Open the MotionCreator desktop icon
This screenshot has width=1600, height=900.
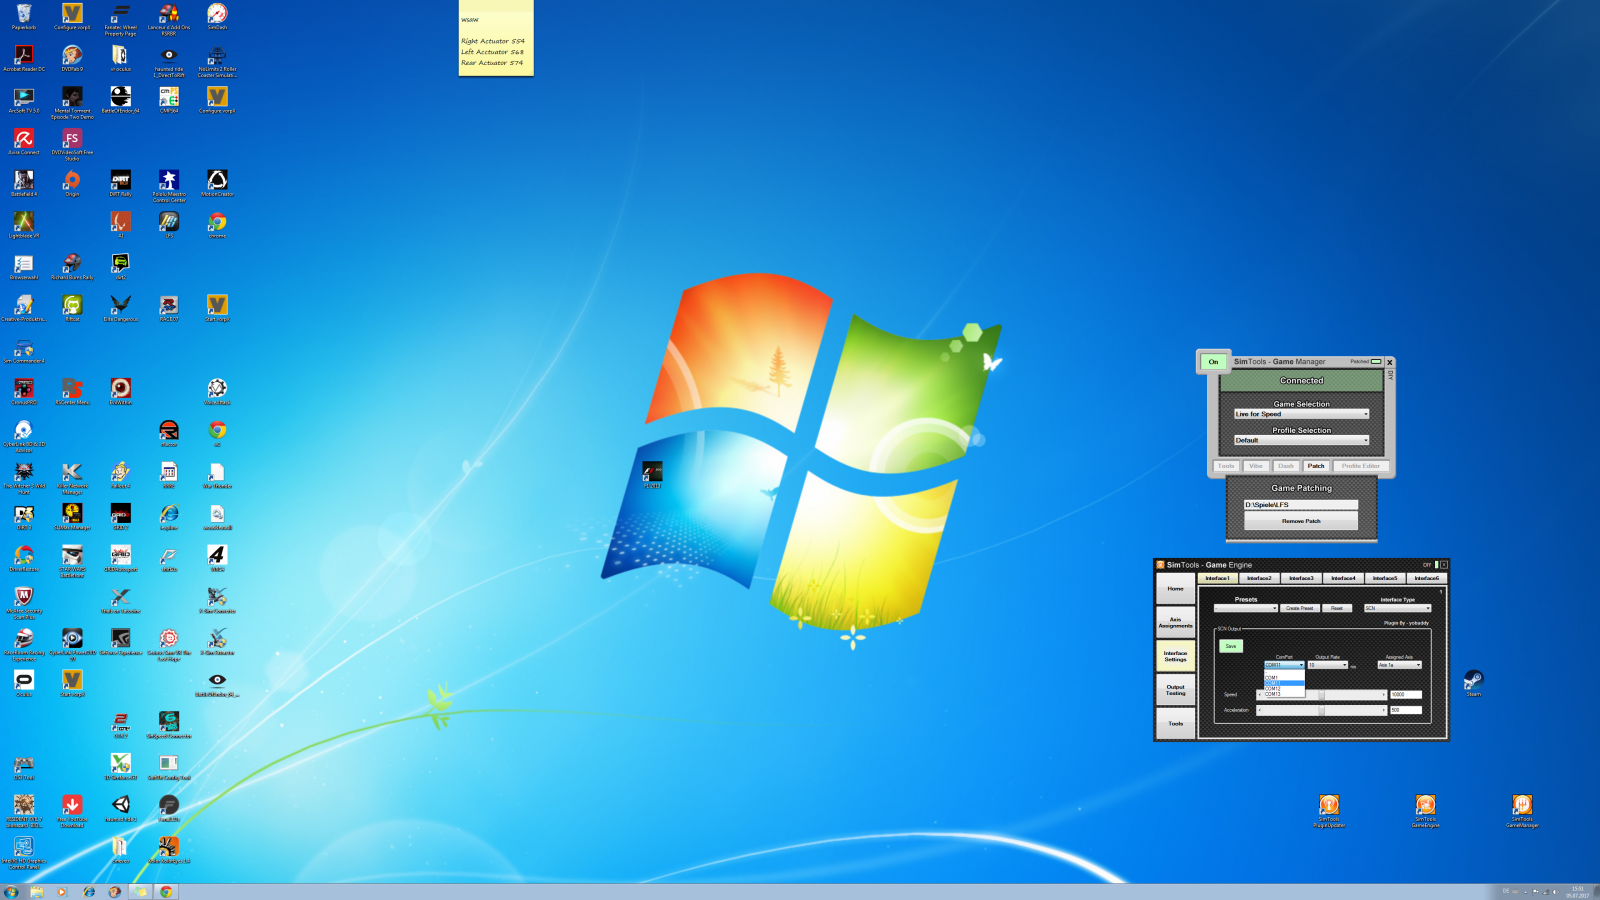[x=217, y=184]
